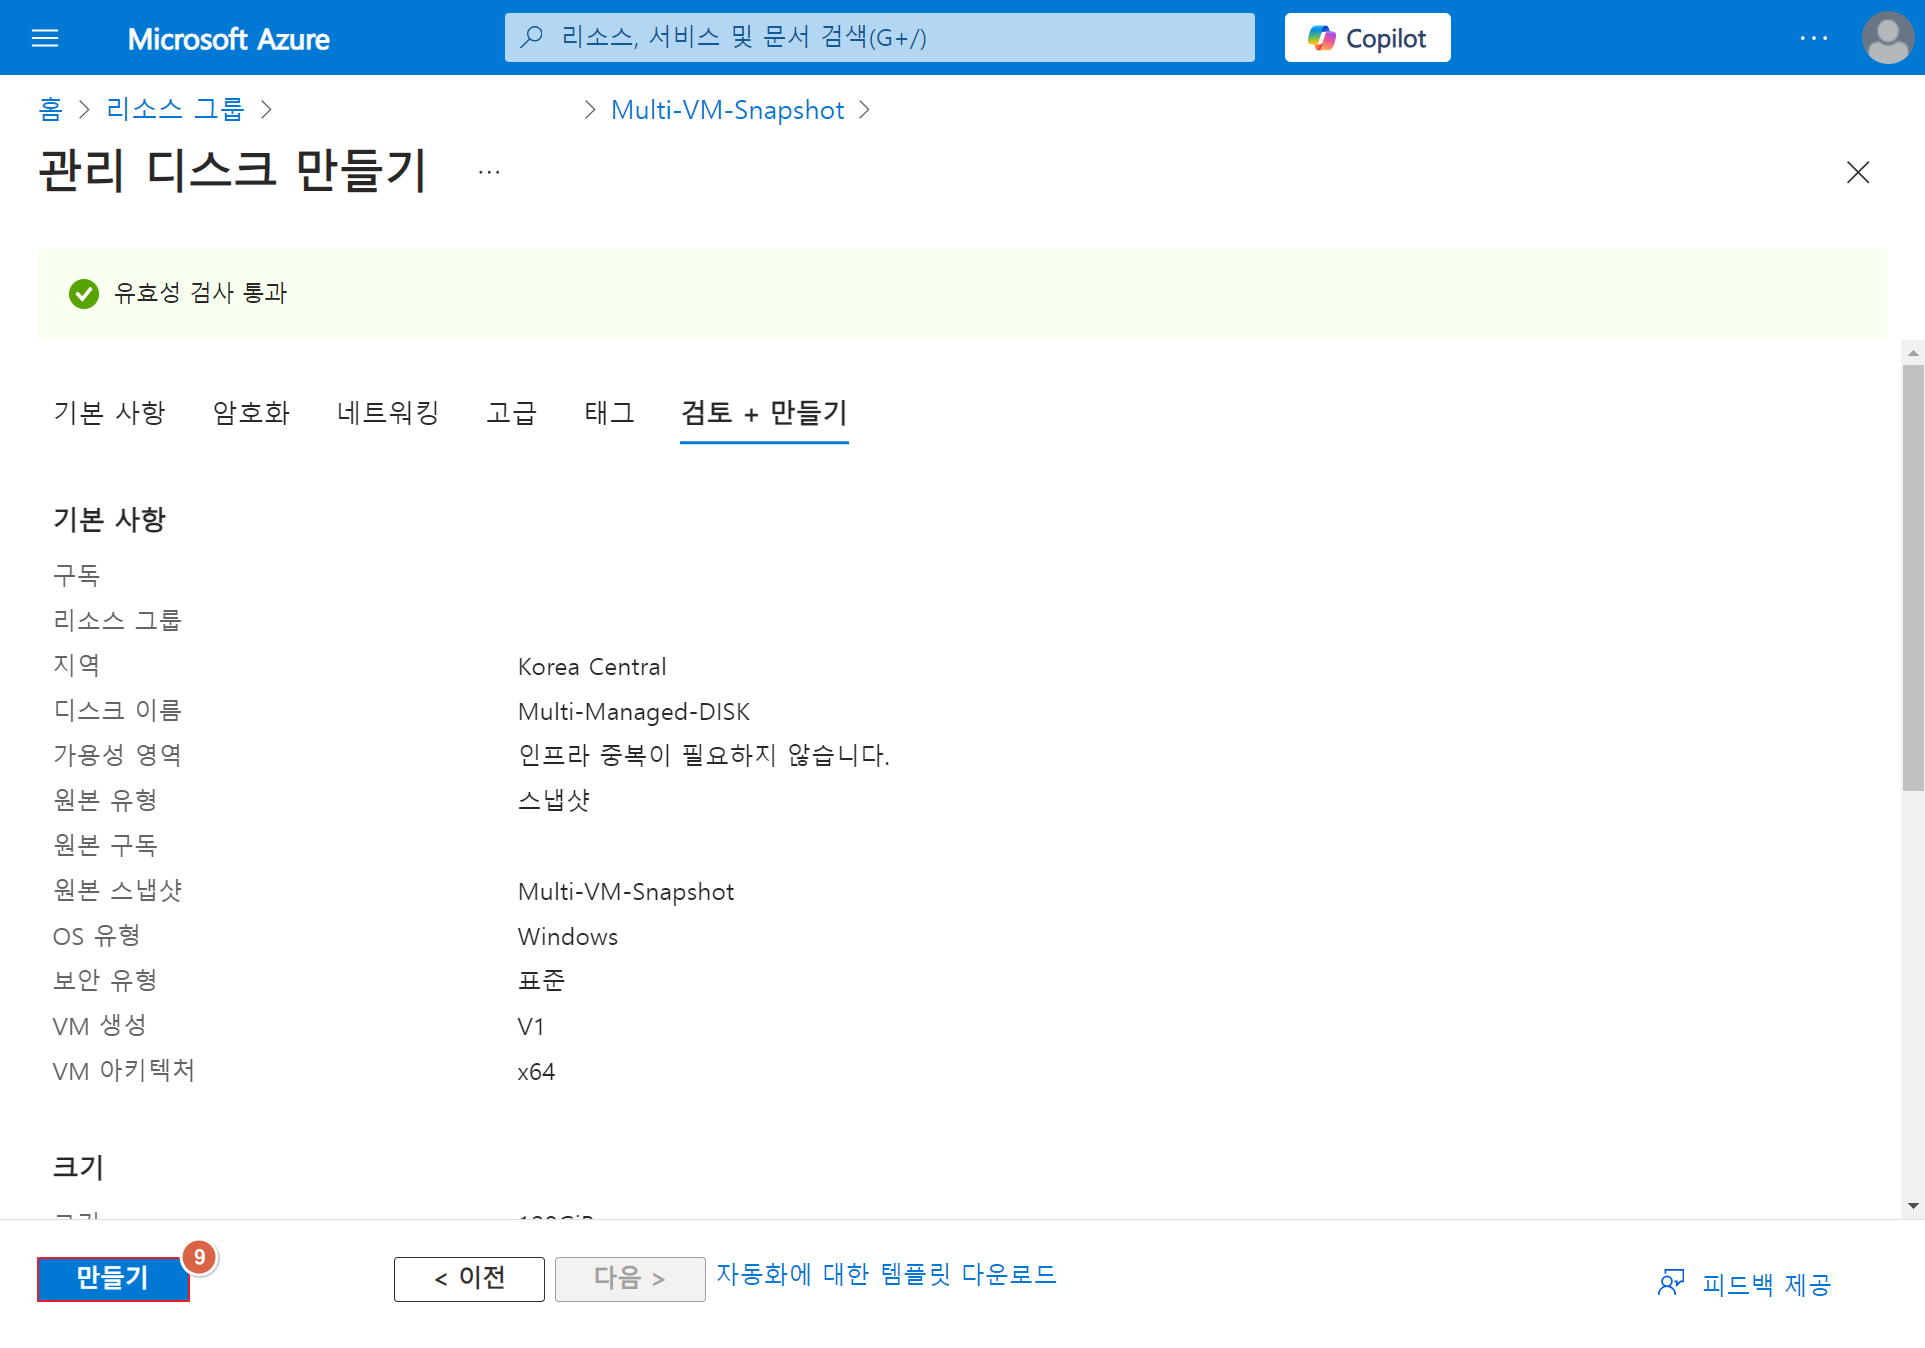1925x1348 pixels.
Task: Switch to the 암호화 tab
Action: click(251, 412)
